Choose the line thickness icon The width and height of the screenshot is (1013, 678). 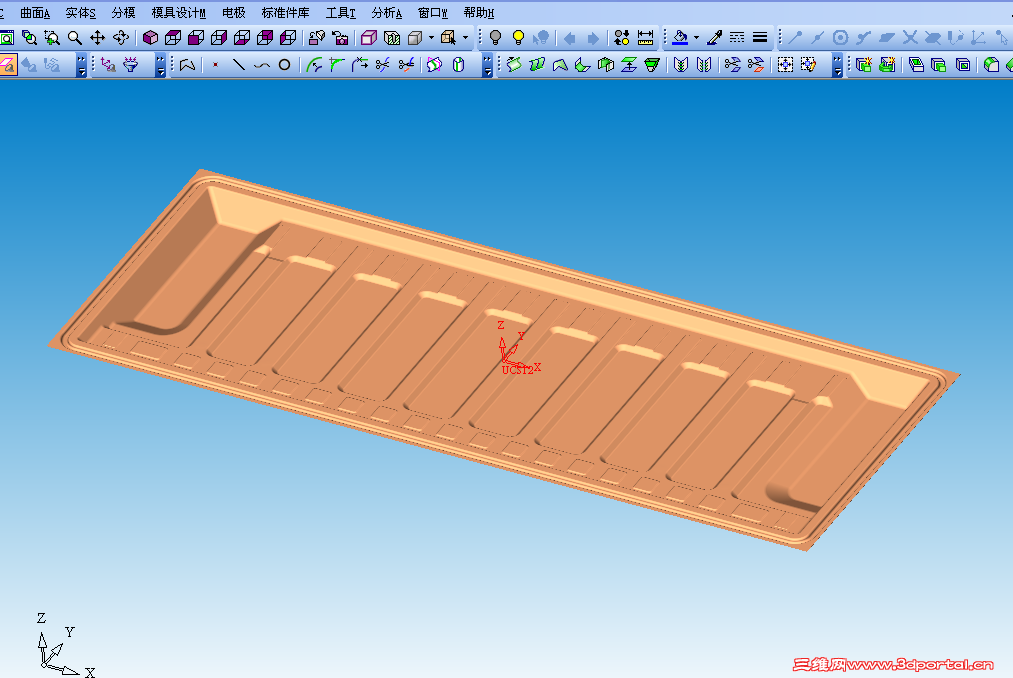[x=760, y=37]
